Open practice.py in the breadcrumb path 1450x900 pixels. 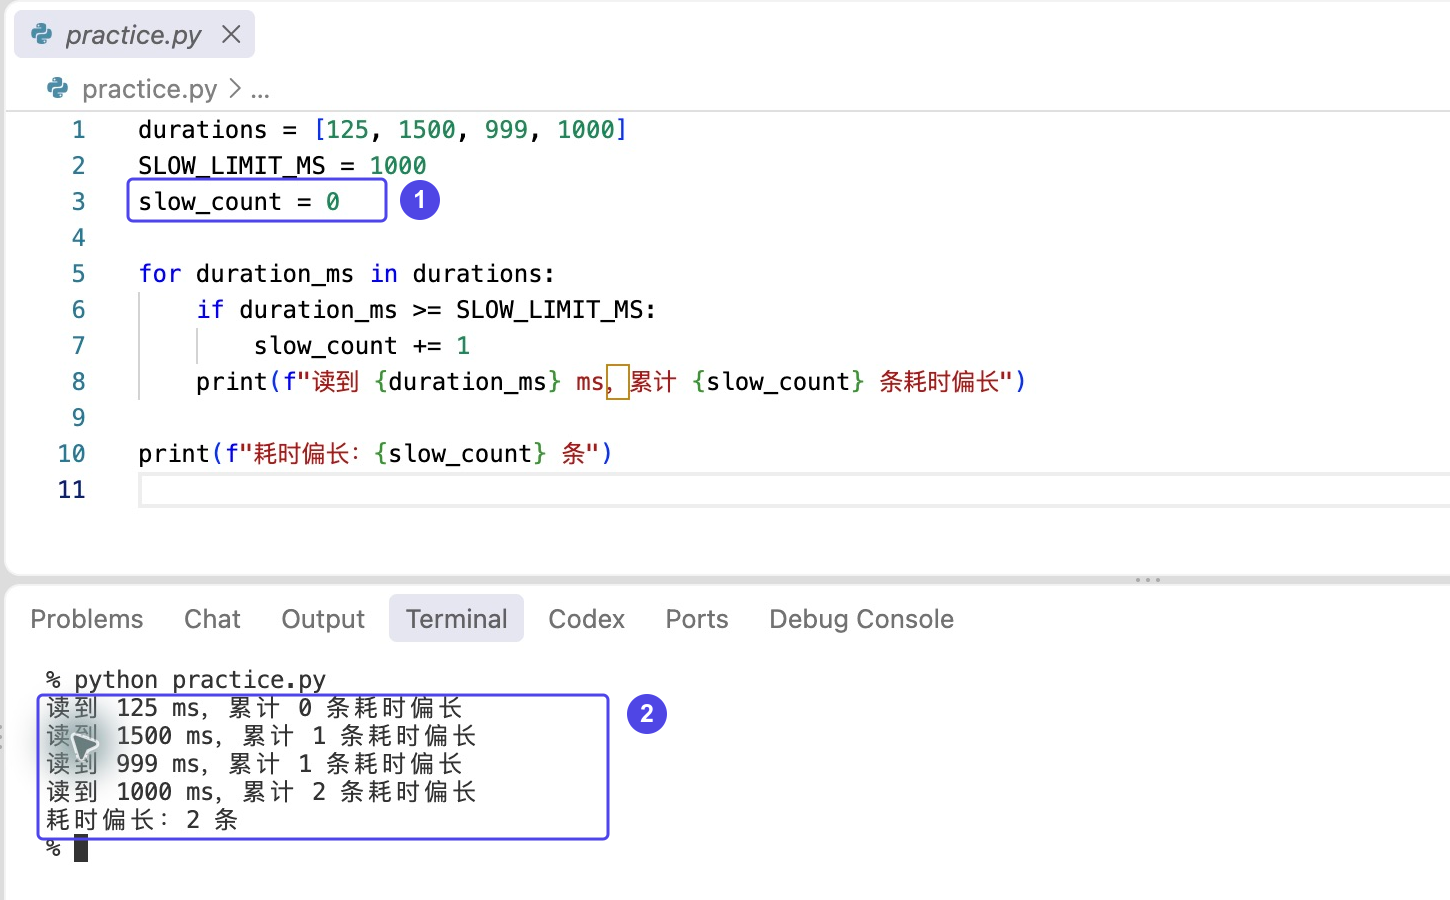click(x=149, y=89)
